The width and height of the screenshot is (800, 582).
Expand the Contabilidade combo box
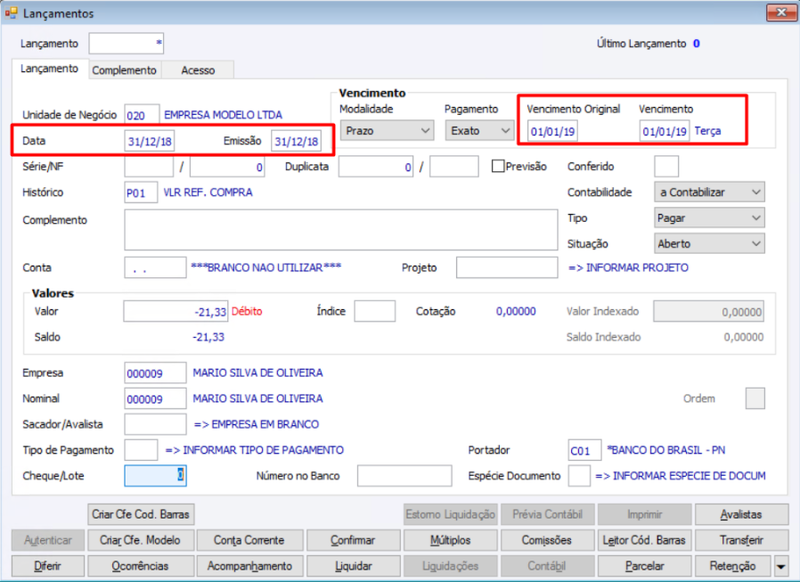[x=709, y=192]
